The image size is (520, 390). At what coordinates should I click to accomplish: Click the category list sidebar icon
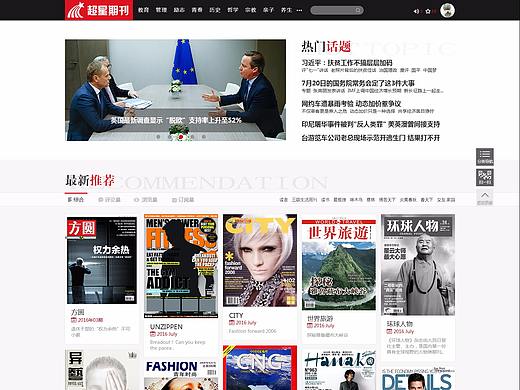[x=485, y=157]
